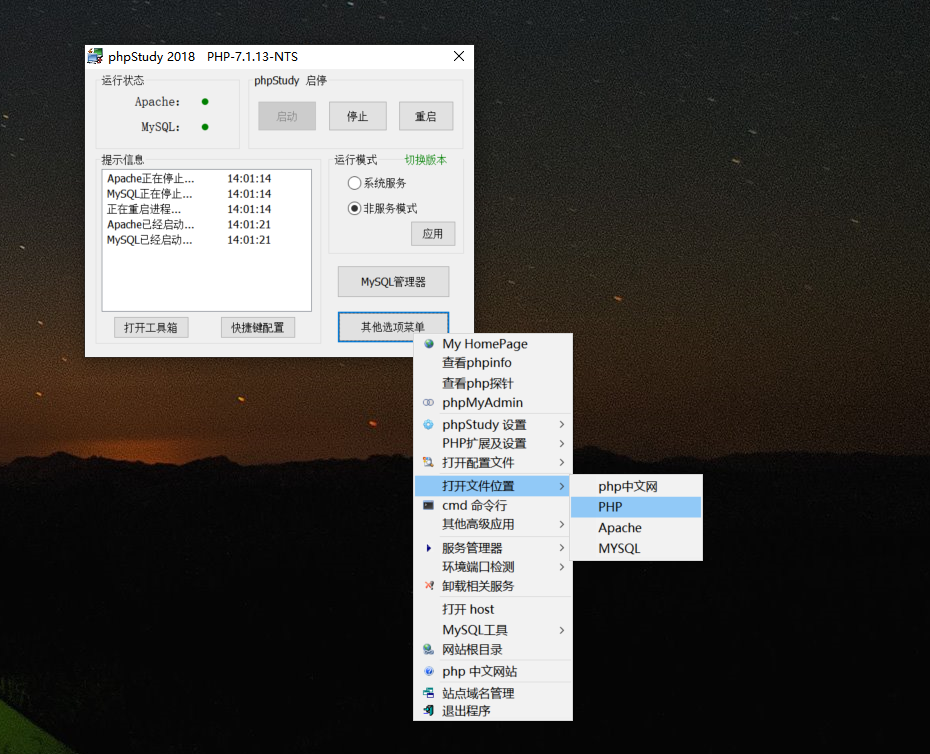930x754 pixels.
Task: Choose 查看php探针 from the menu
Action: [x=493, y=383]
